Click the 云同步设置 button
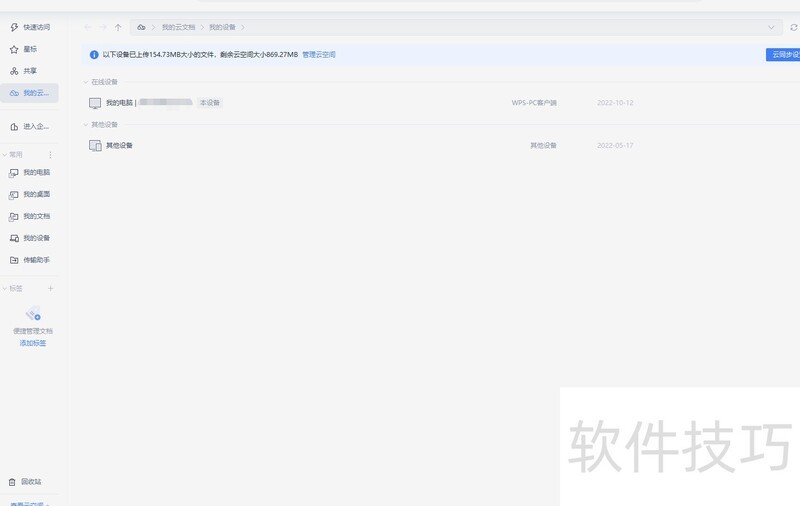 784,55
